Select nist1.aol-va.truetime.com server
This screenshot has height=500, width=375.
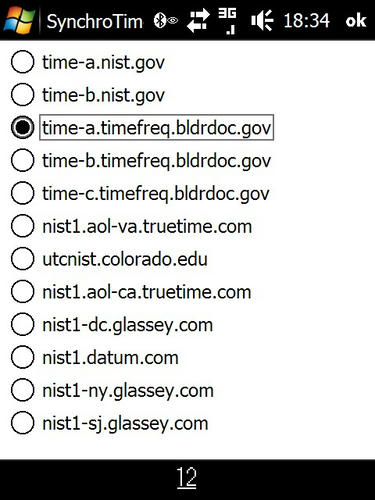click(131, 226)
